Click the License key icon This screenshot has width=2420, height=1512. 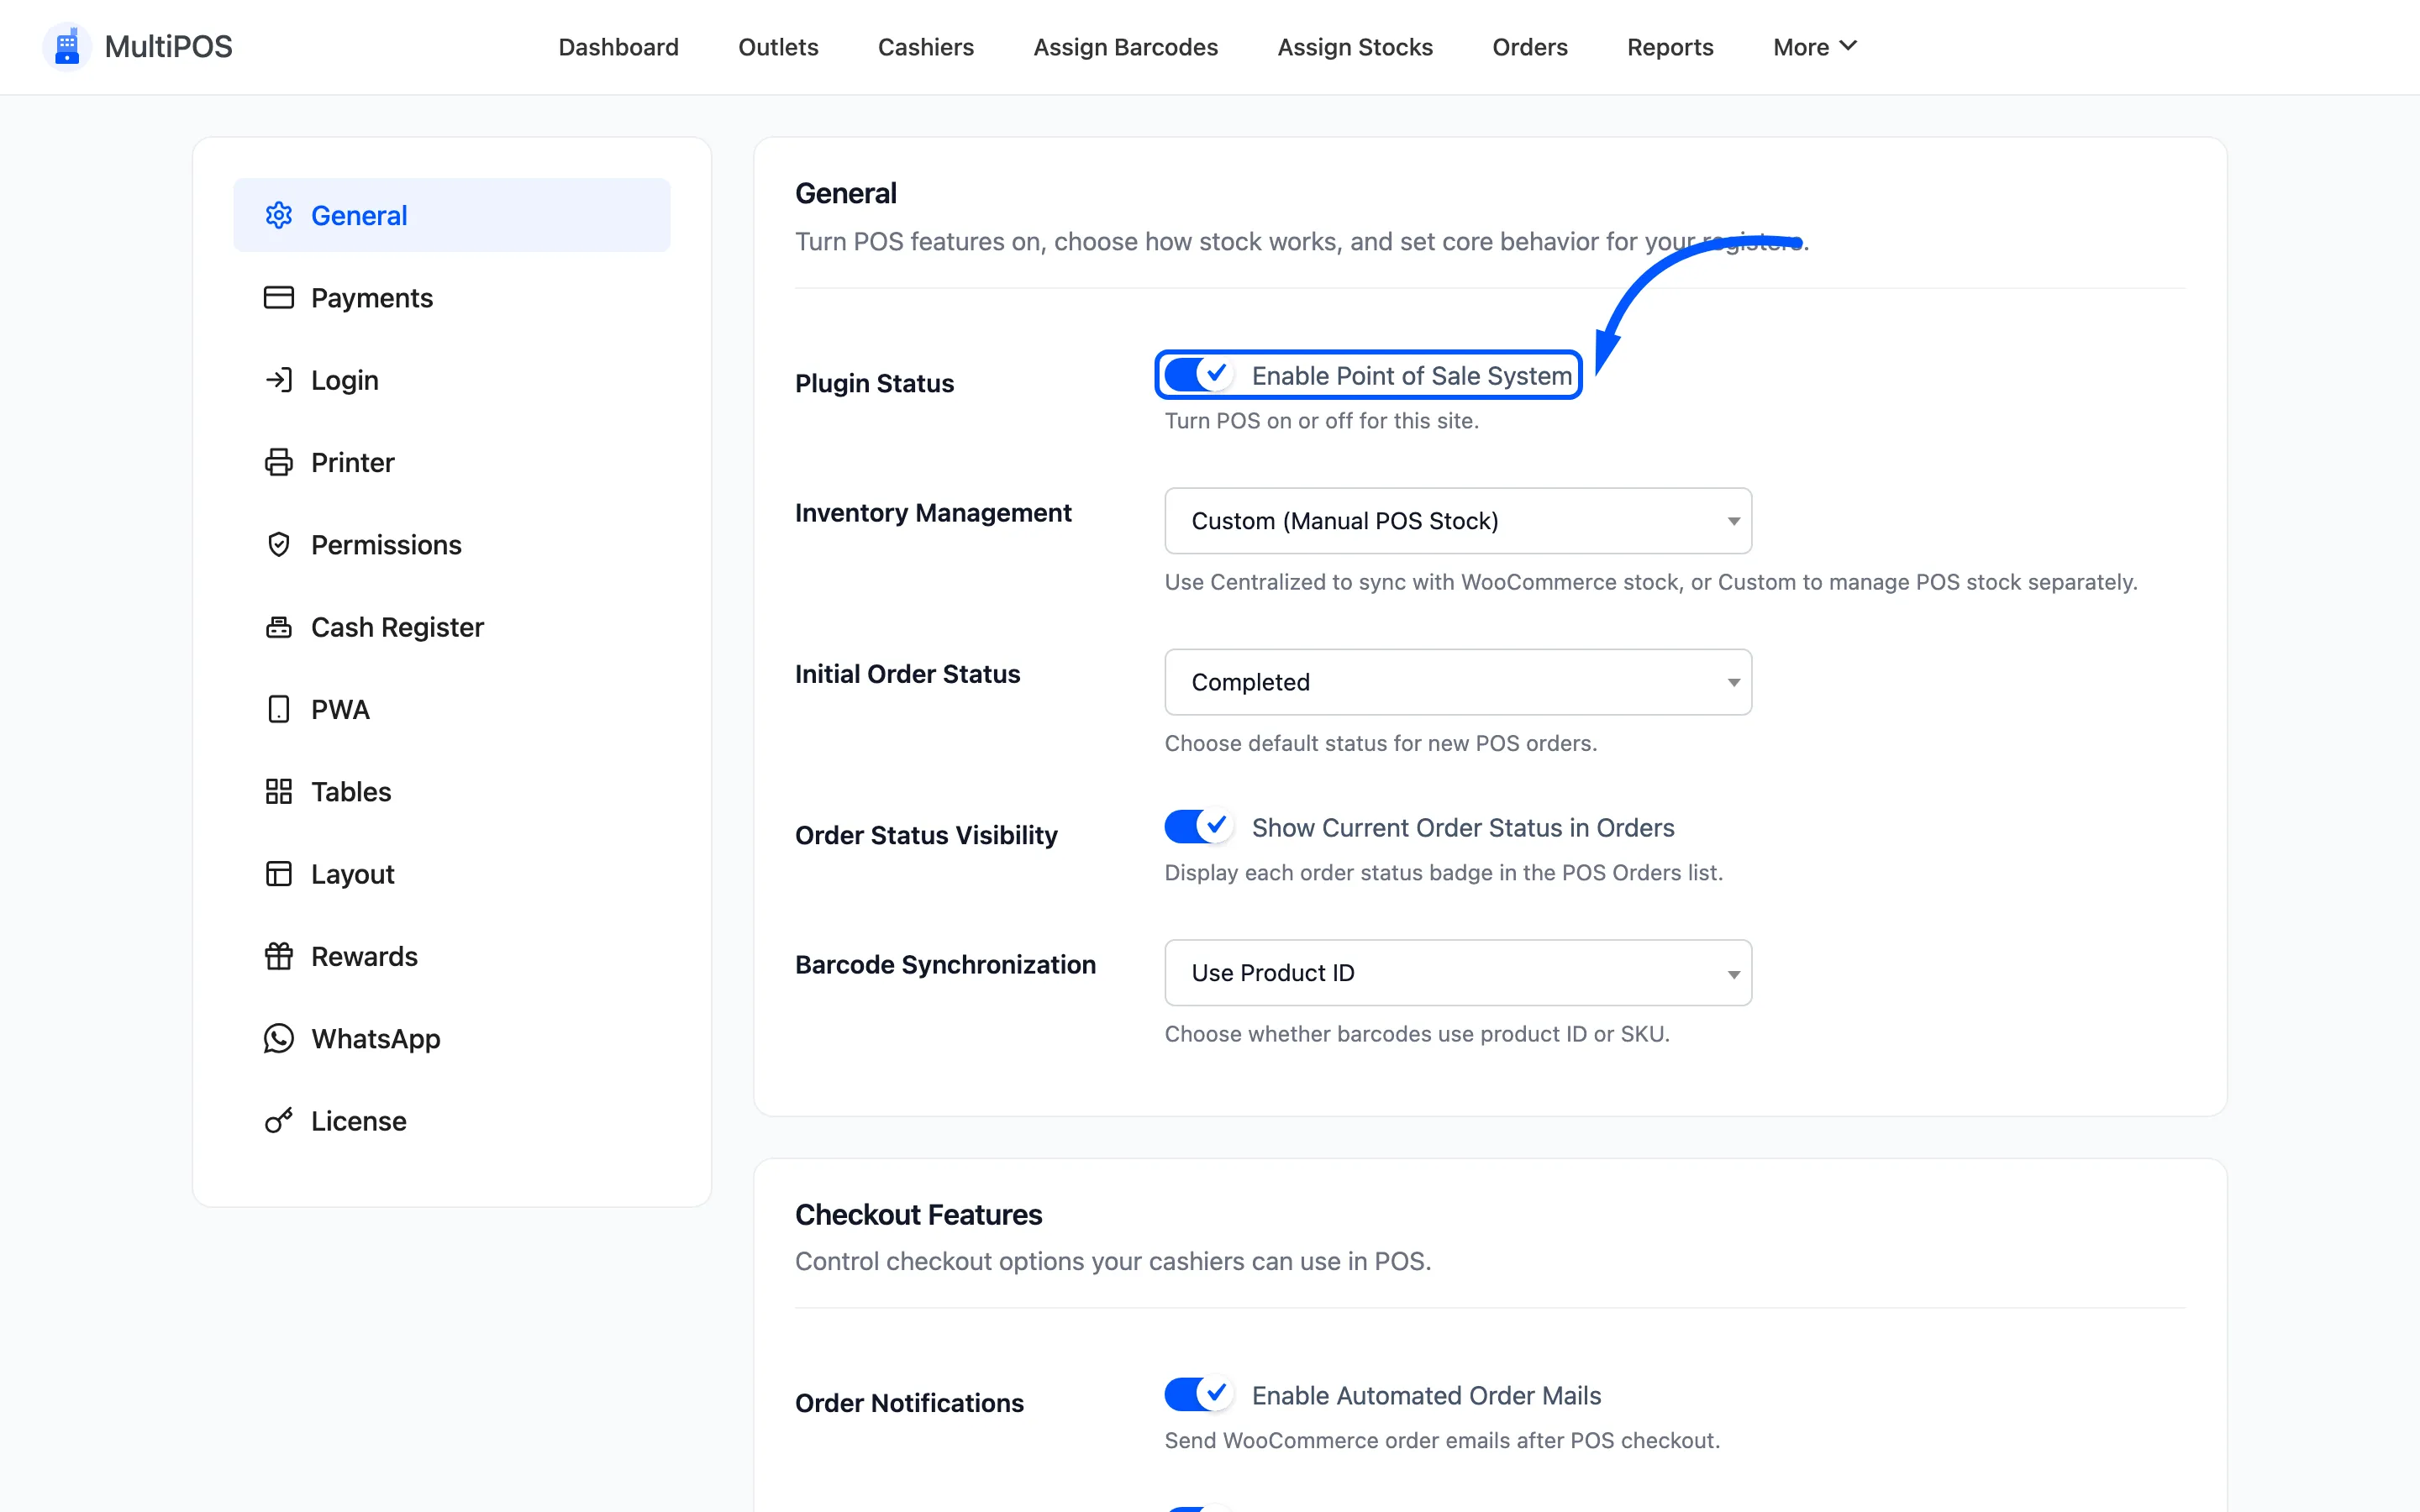click(x=279, y=1120)
